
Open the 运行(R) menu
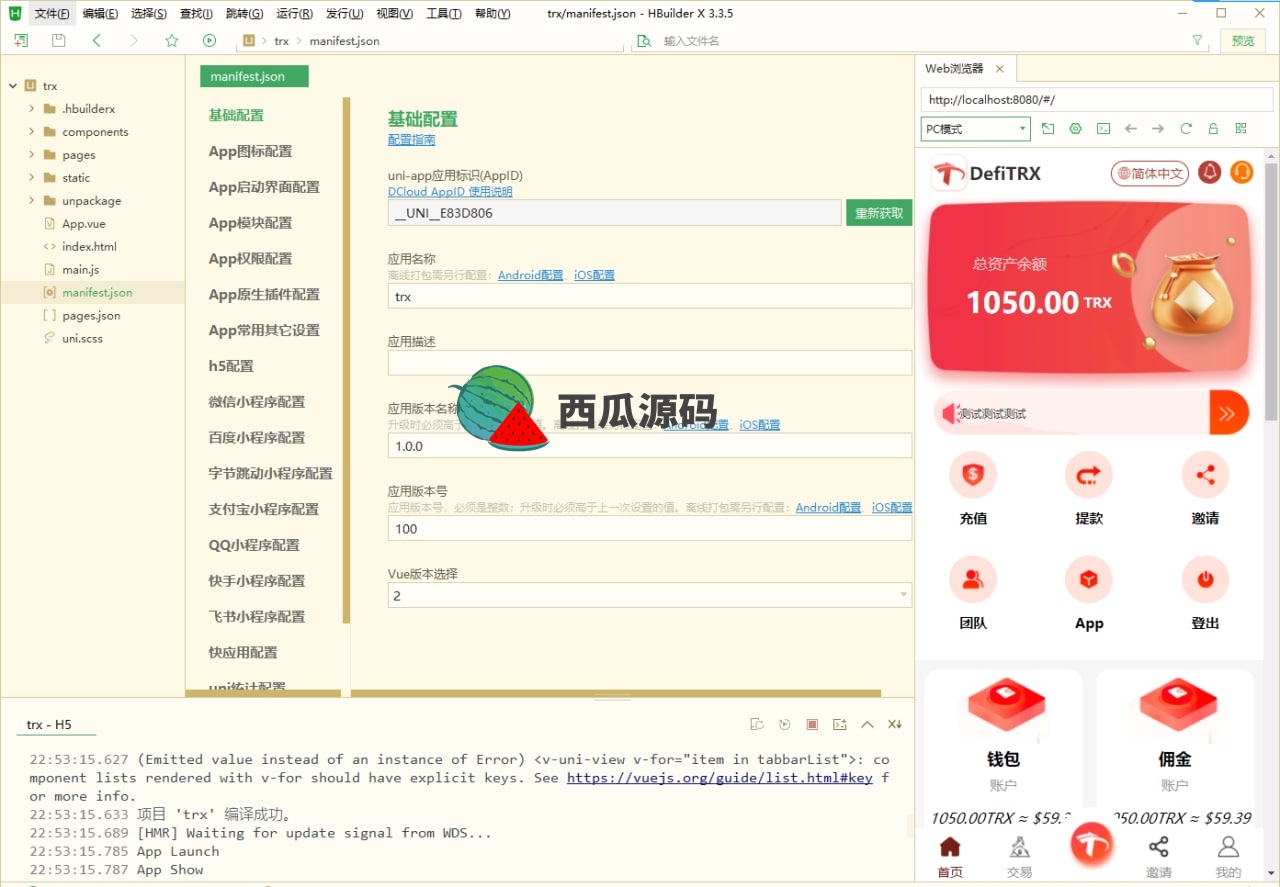294,13
